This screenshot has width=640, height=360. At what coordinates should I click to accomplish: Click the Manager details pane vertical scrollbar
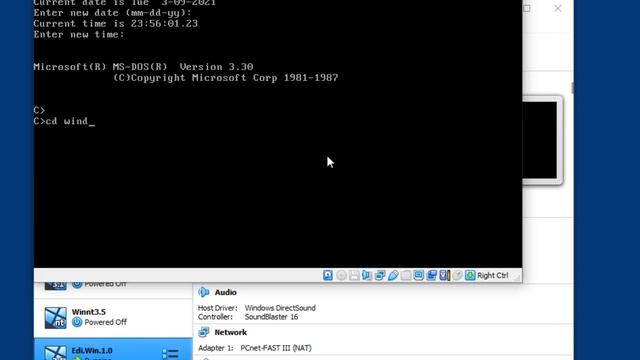coord(572,87)
